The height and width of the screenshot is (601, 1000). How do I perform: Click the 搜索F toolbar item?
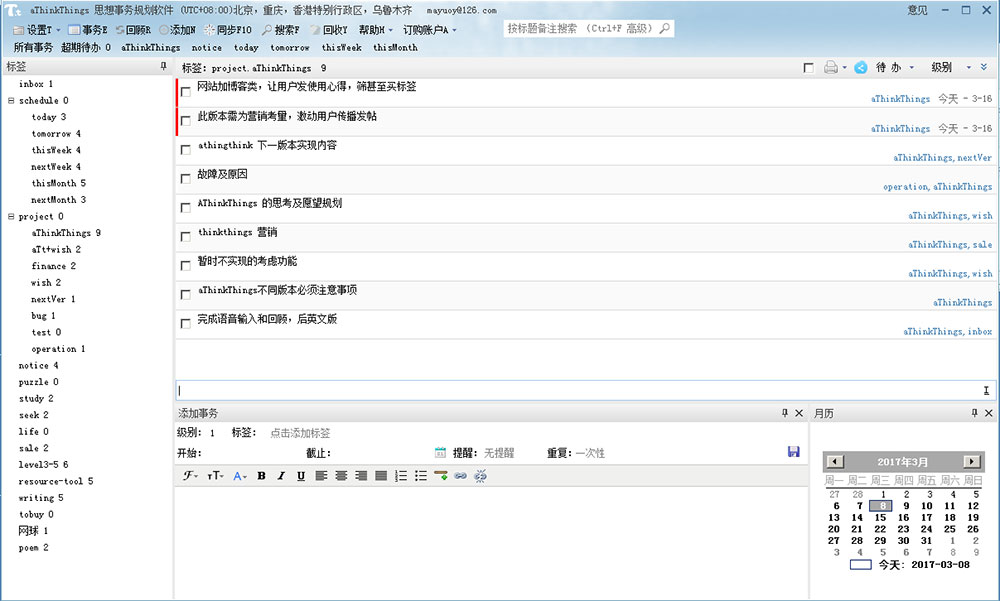tap(281, 30)
